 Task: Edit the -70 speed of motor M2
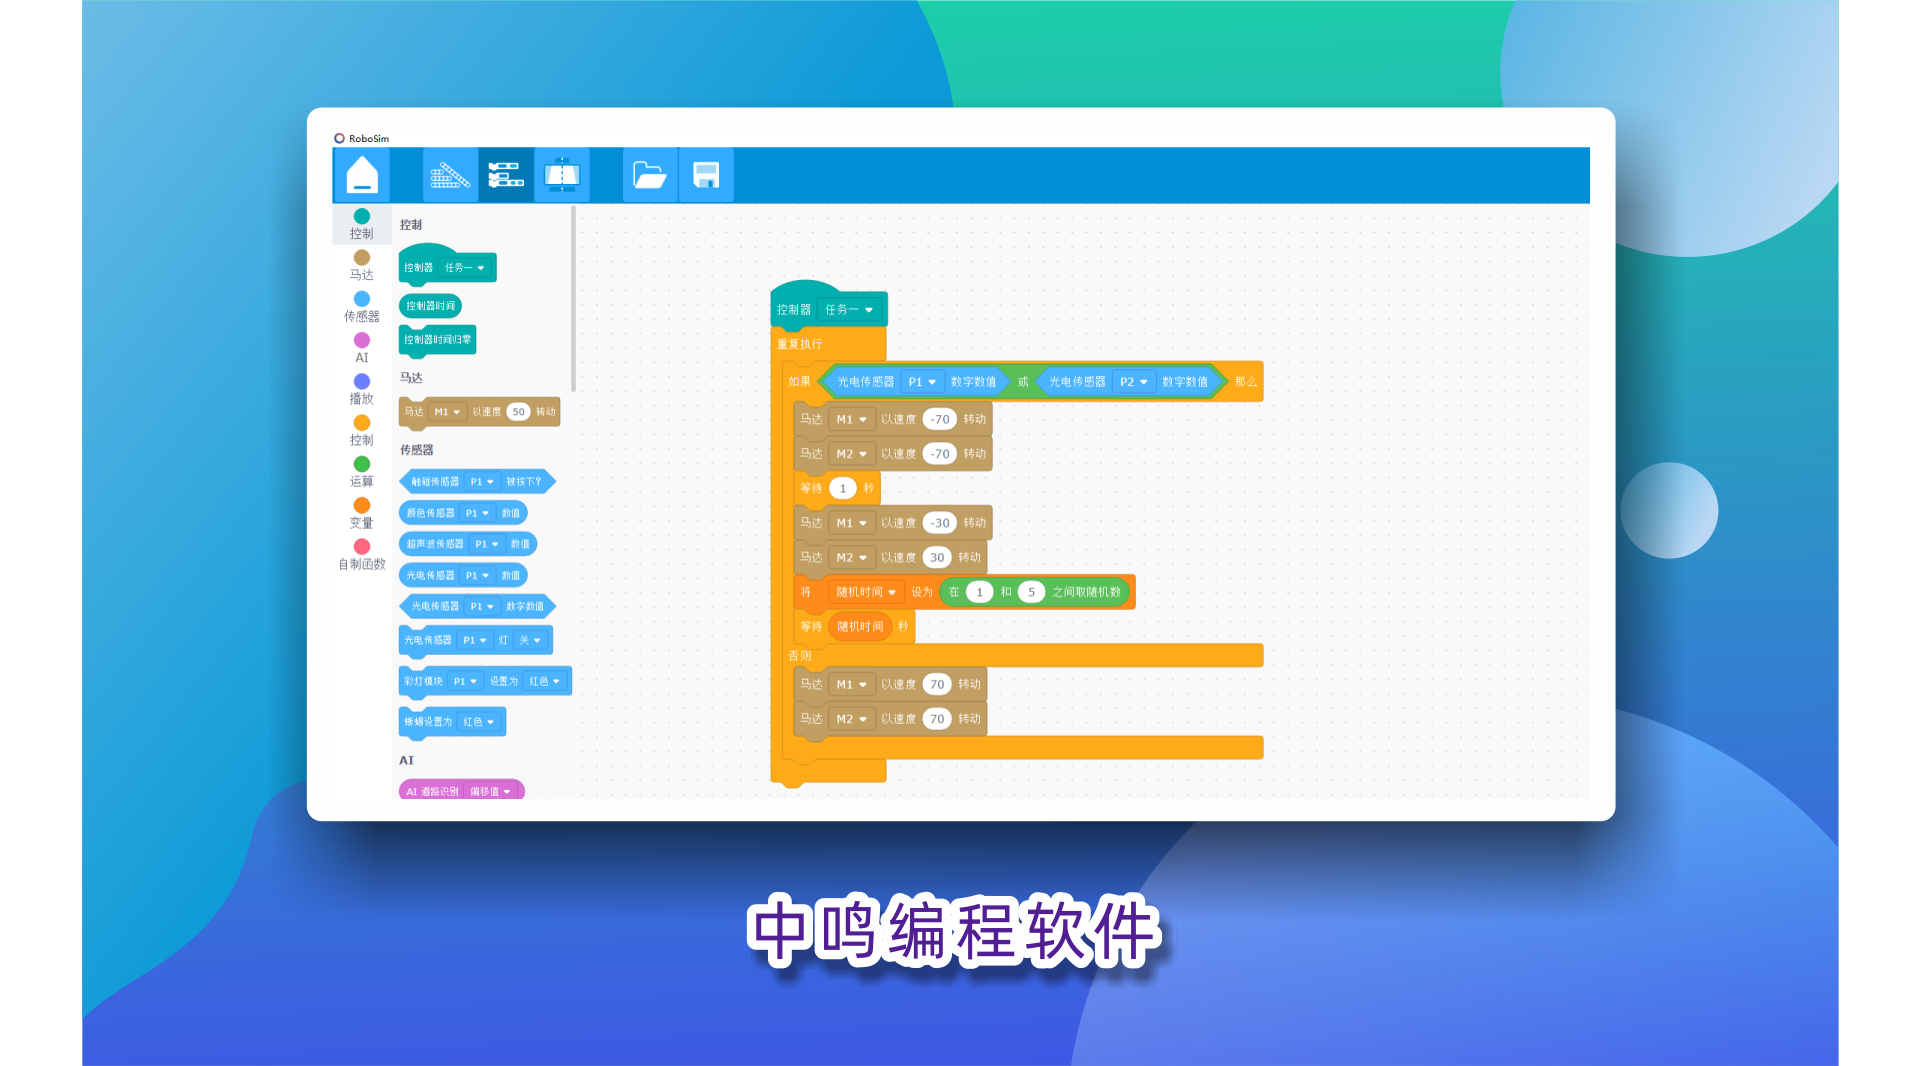(940, 454)
